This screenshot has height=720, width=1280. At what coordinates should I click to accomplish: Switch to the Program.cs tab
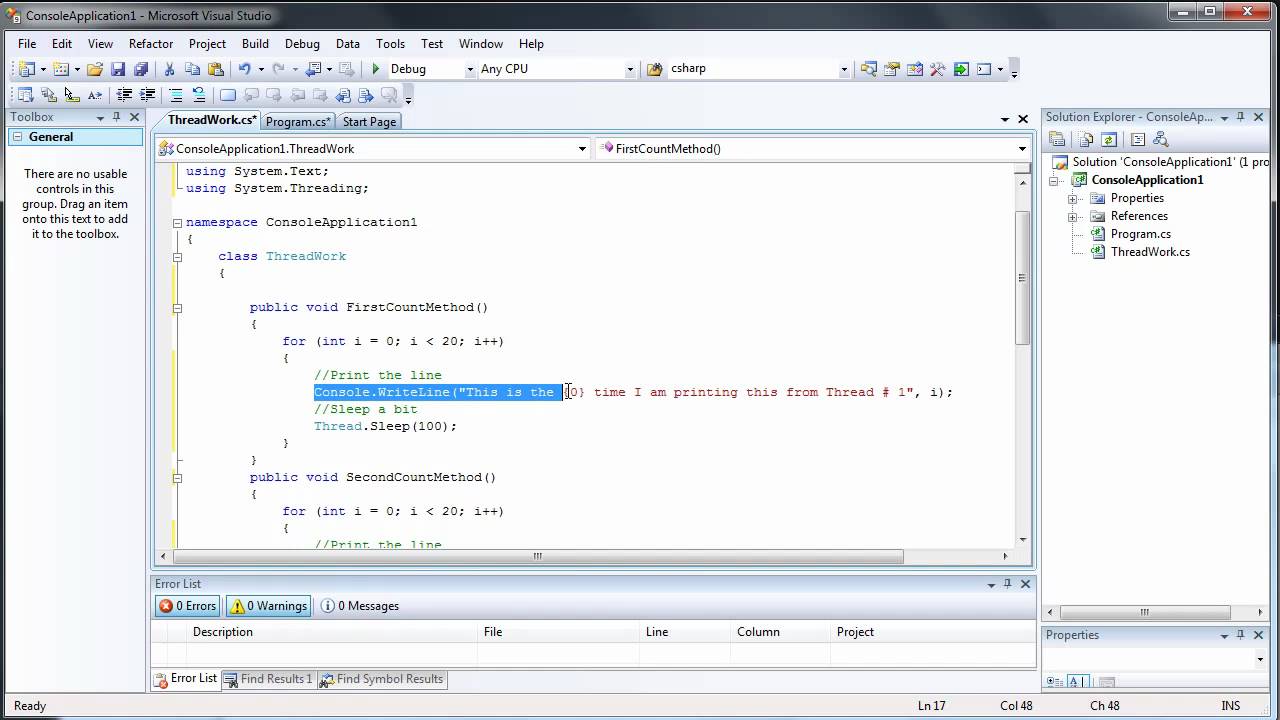coord(298,122)
